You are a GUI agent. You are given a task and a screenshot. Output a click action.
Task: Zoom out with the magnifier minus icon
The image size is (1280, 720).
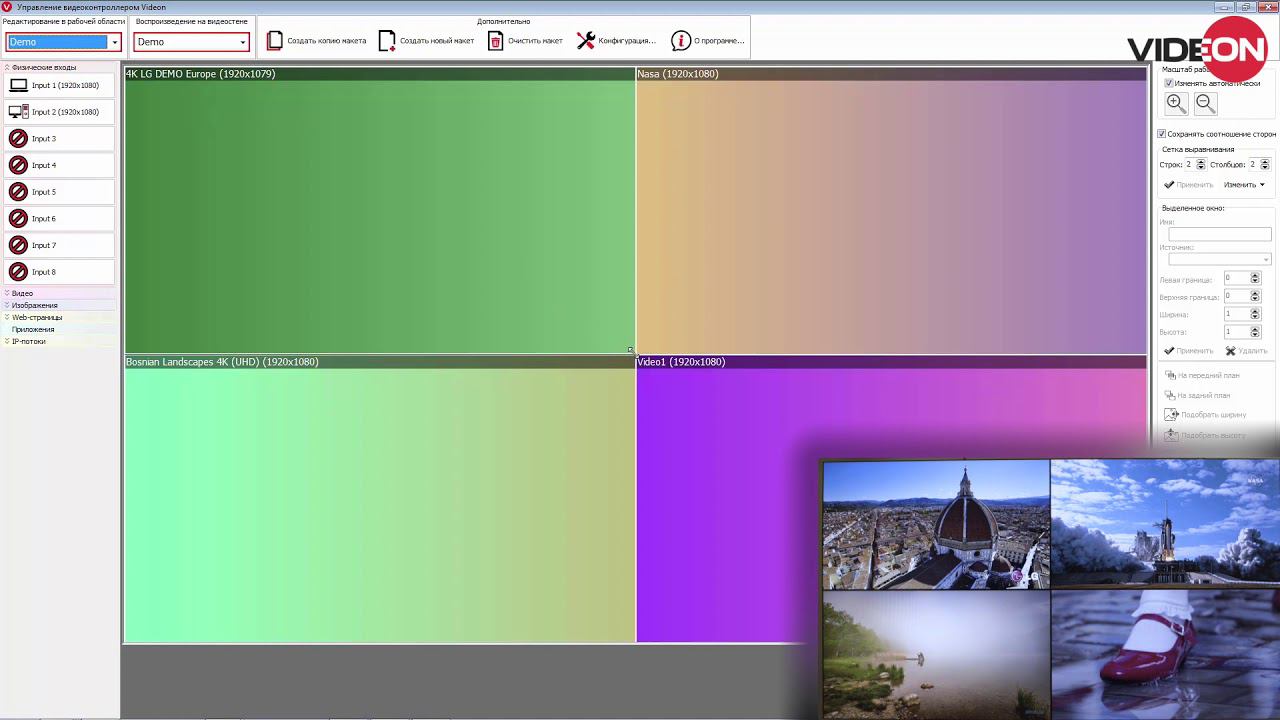coord(1205,103)
